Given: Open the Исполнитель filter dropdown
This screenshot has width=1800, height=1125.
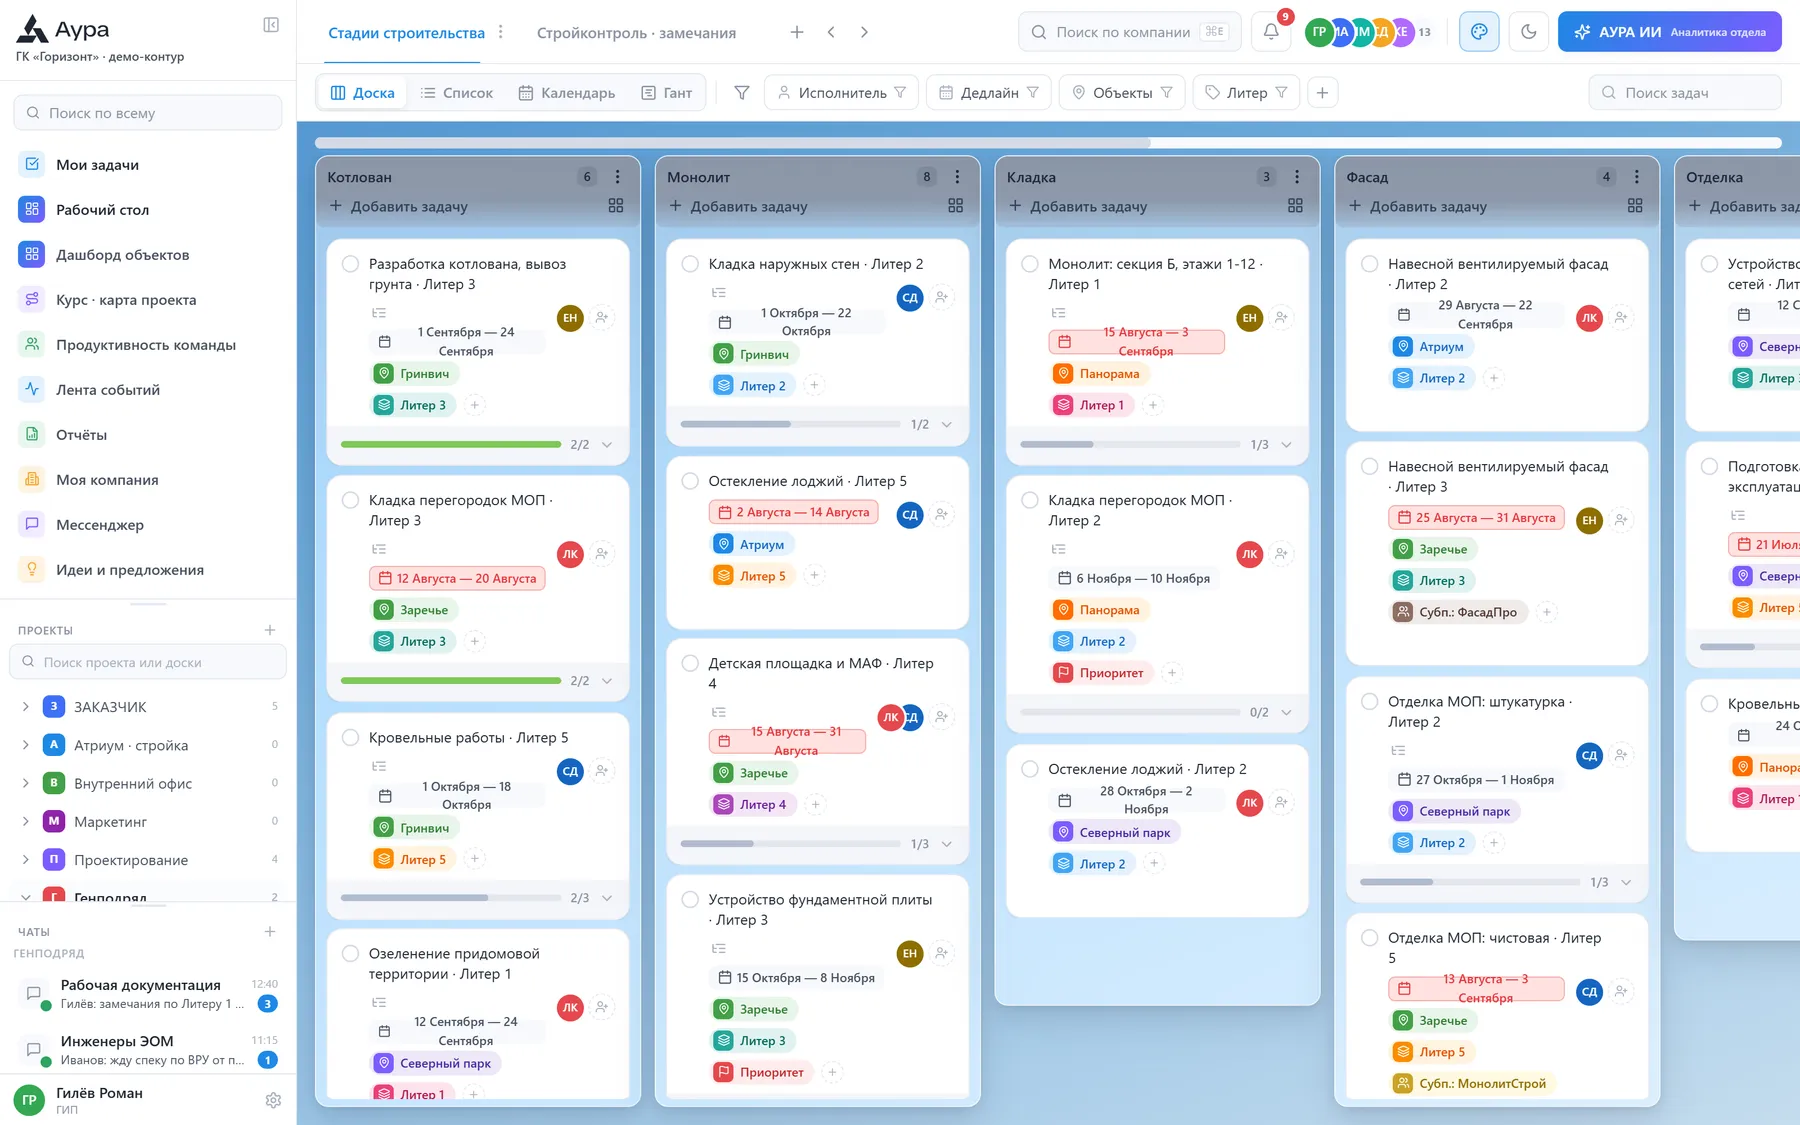Looking at the screenshot, I should [x=842, y=93].
